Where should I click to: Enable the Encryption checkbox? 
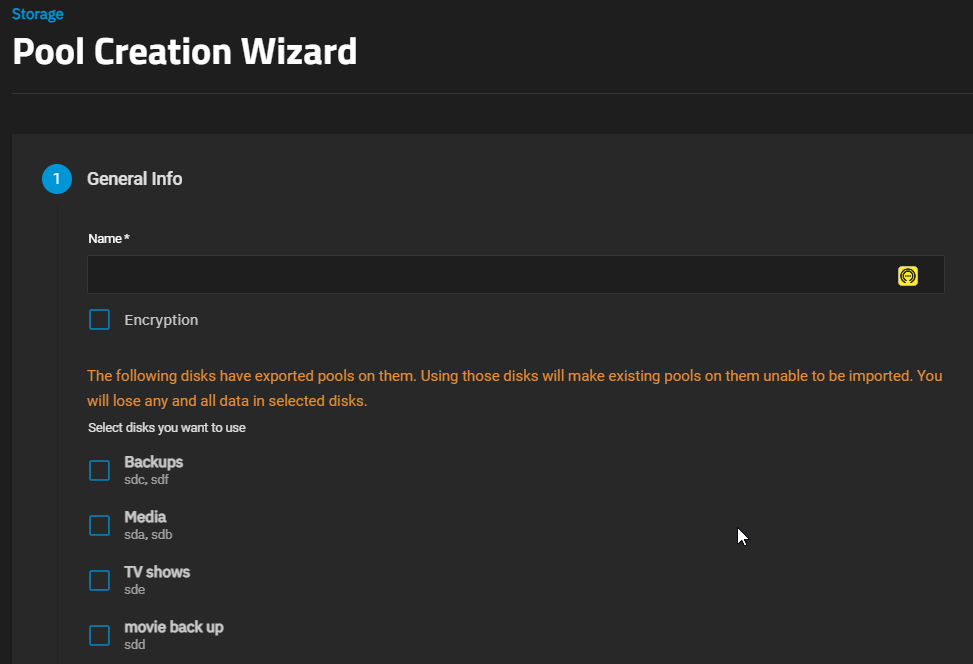click(99, 320)
